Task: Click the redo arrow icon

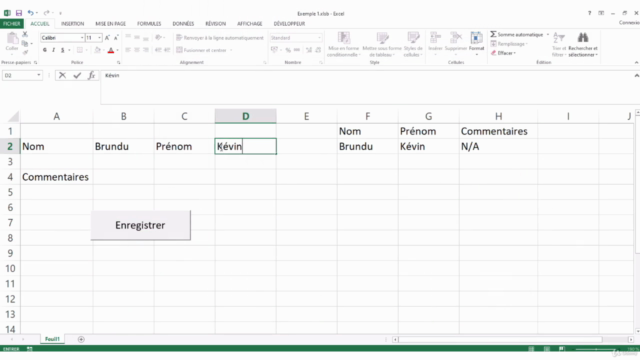Action: click(x=47, y=13)
